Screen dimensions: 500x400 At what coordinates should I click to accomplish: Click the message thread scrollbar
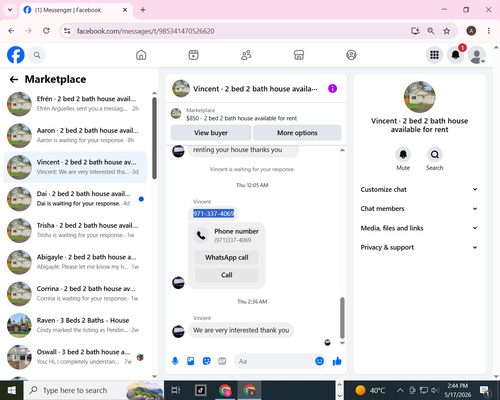point(342,318)
